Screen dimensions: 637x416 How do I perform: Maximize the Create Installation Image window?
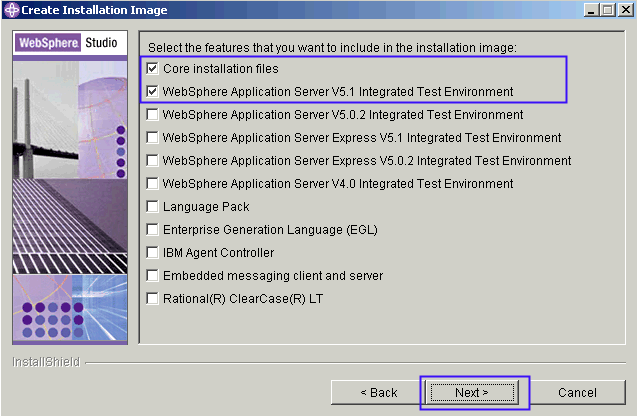pyautogui.click(x=608, y=10)
